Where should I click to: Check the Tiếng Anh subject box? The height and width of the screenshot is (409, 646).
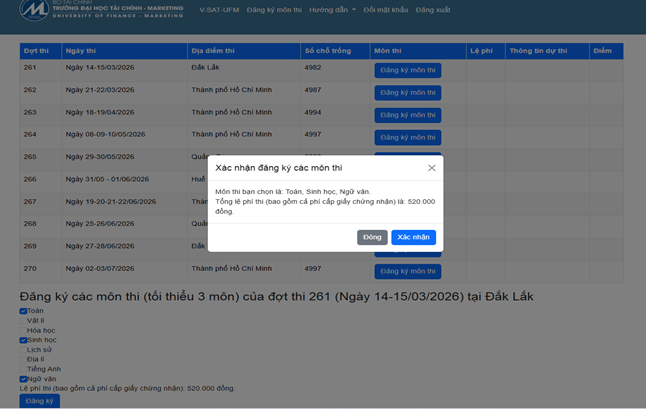24,369
